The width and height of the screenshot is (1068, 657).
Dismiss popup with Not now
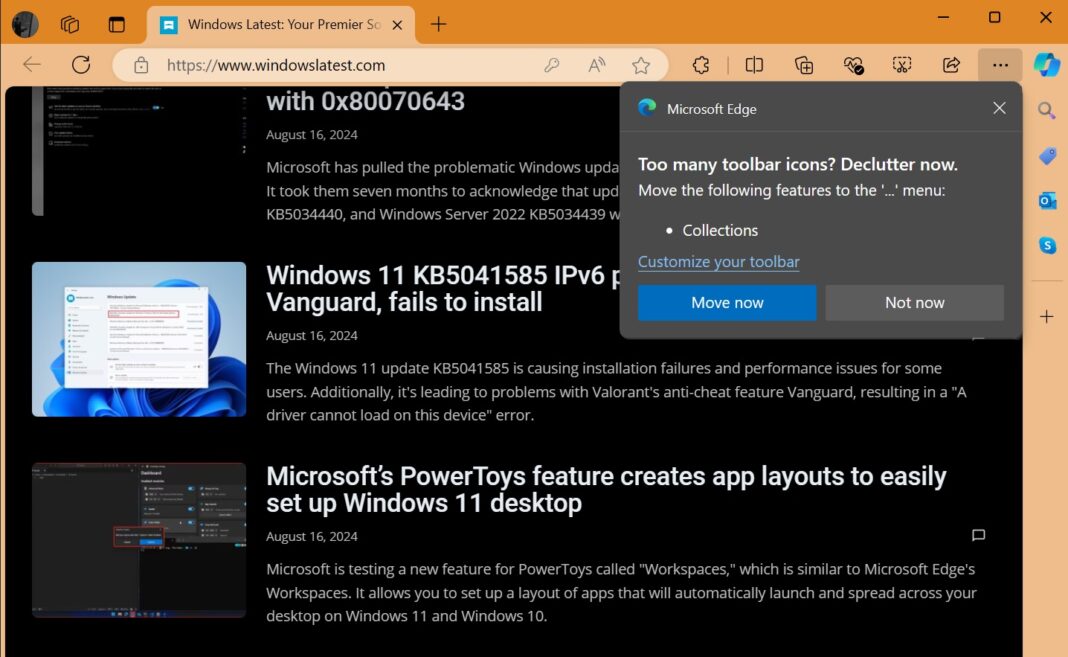pos(913,302)
